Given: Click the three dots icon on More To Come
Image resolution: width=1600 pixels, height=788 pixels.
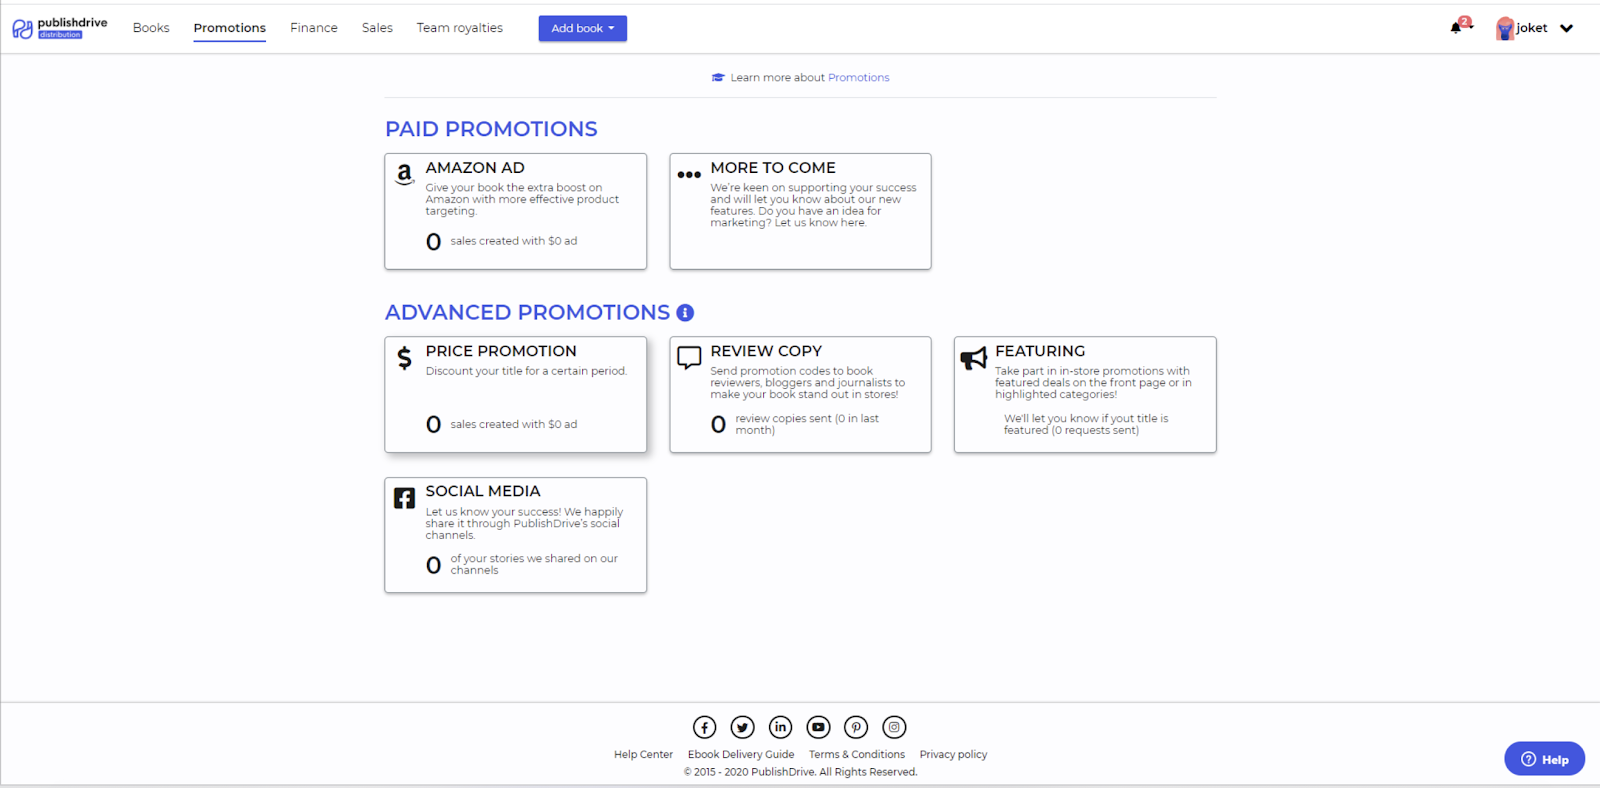Looking at the screenshot, I should 689,174.
